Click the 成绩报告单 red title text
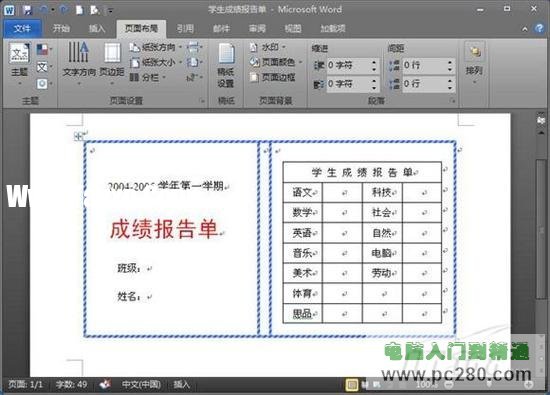The image size is (550, 395). [x=163, y=229]
